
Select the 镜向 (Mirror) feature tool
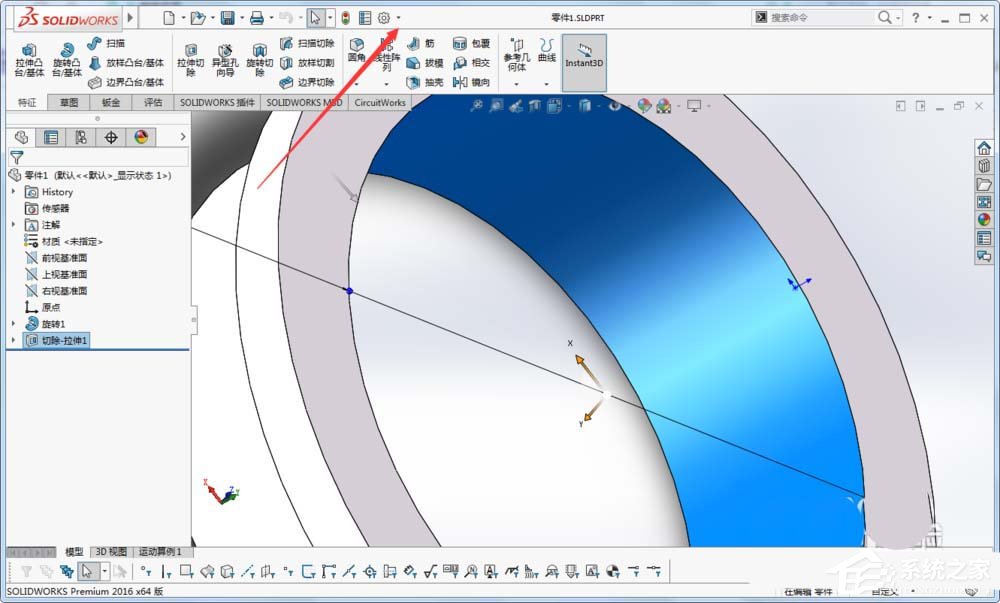click(x=470, y=82)
